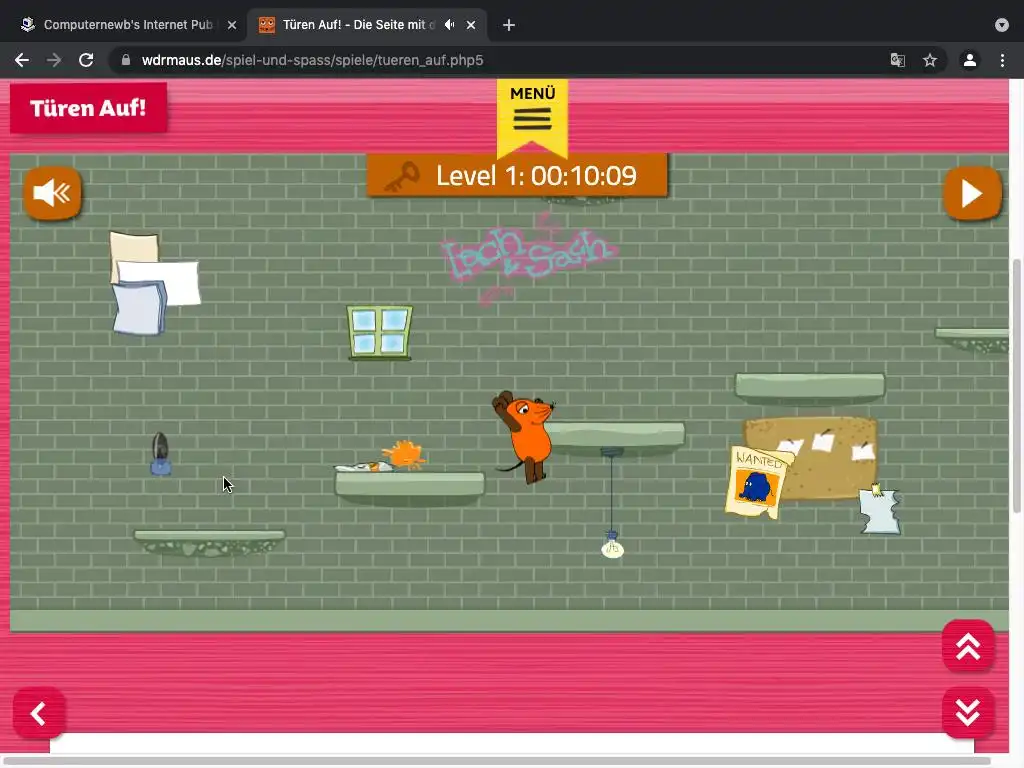Open the translate page icon

coord(898,60)
